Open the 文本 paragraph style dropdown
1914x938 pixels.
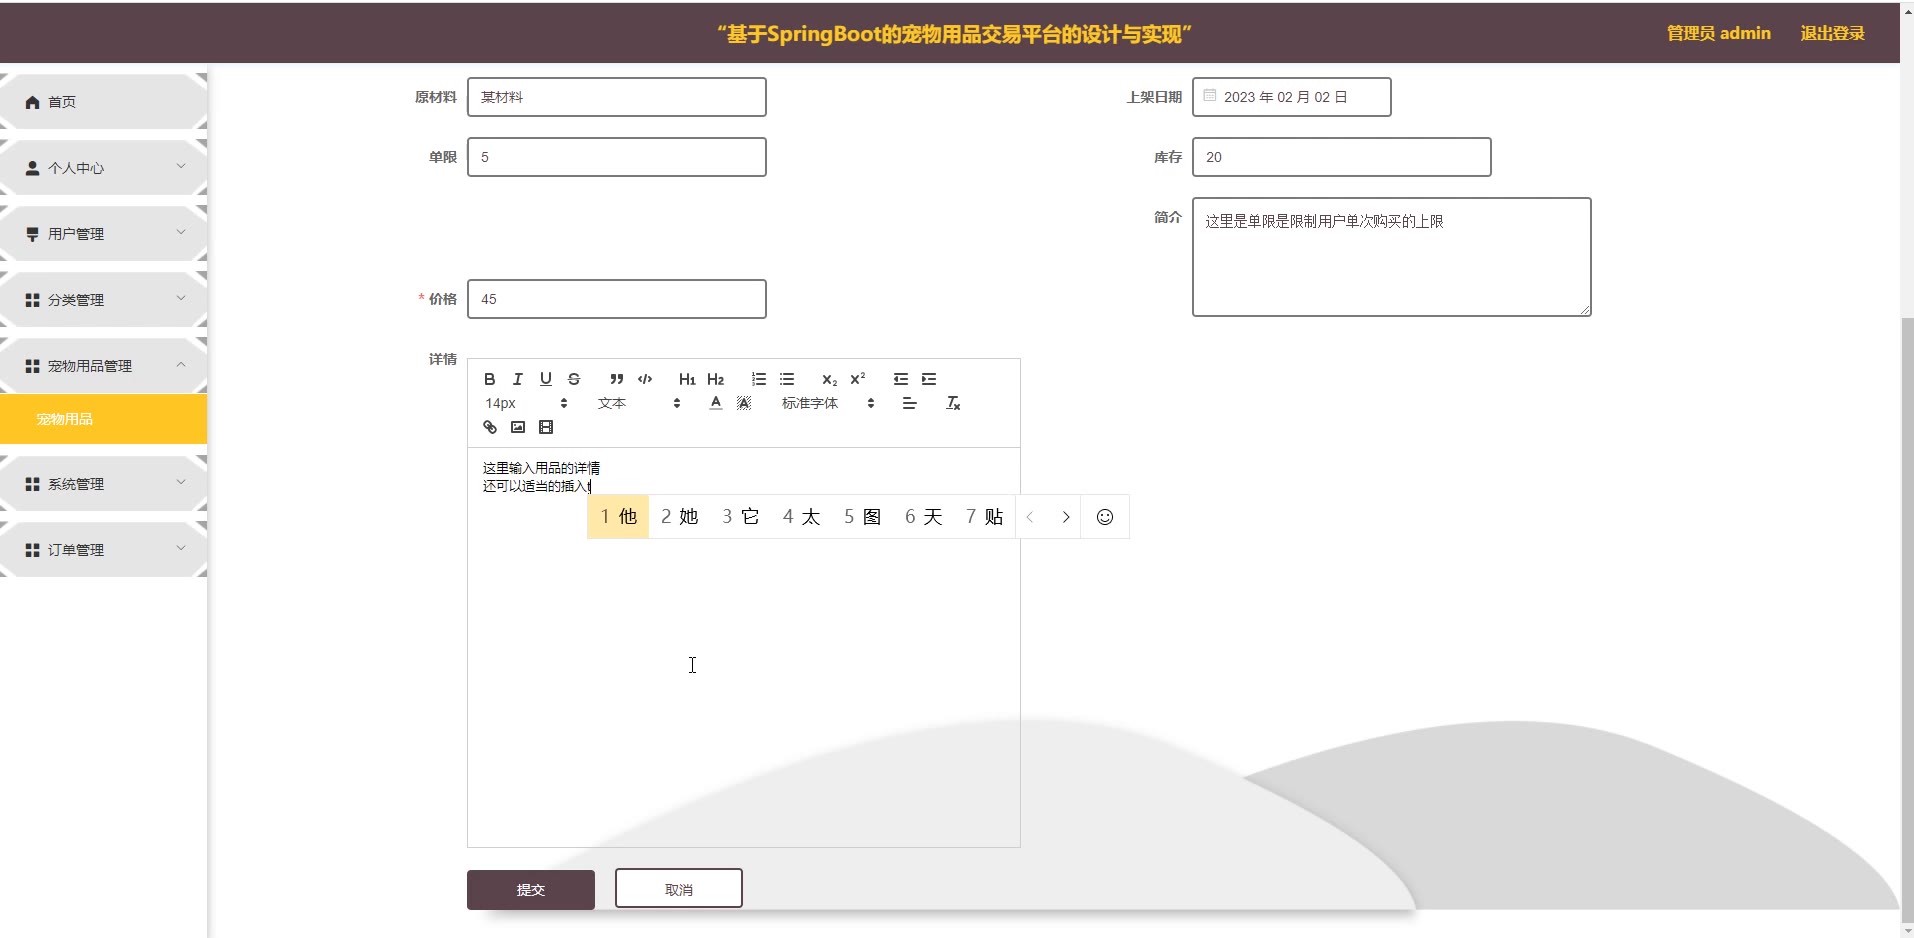(x=639, y=403)
